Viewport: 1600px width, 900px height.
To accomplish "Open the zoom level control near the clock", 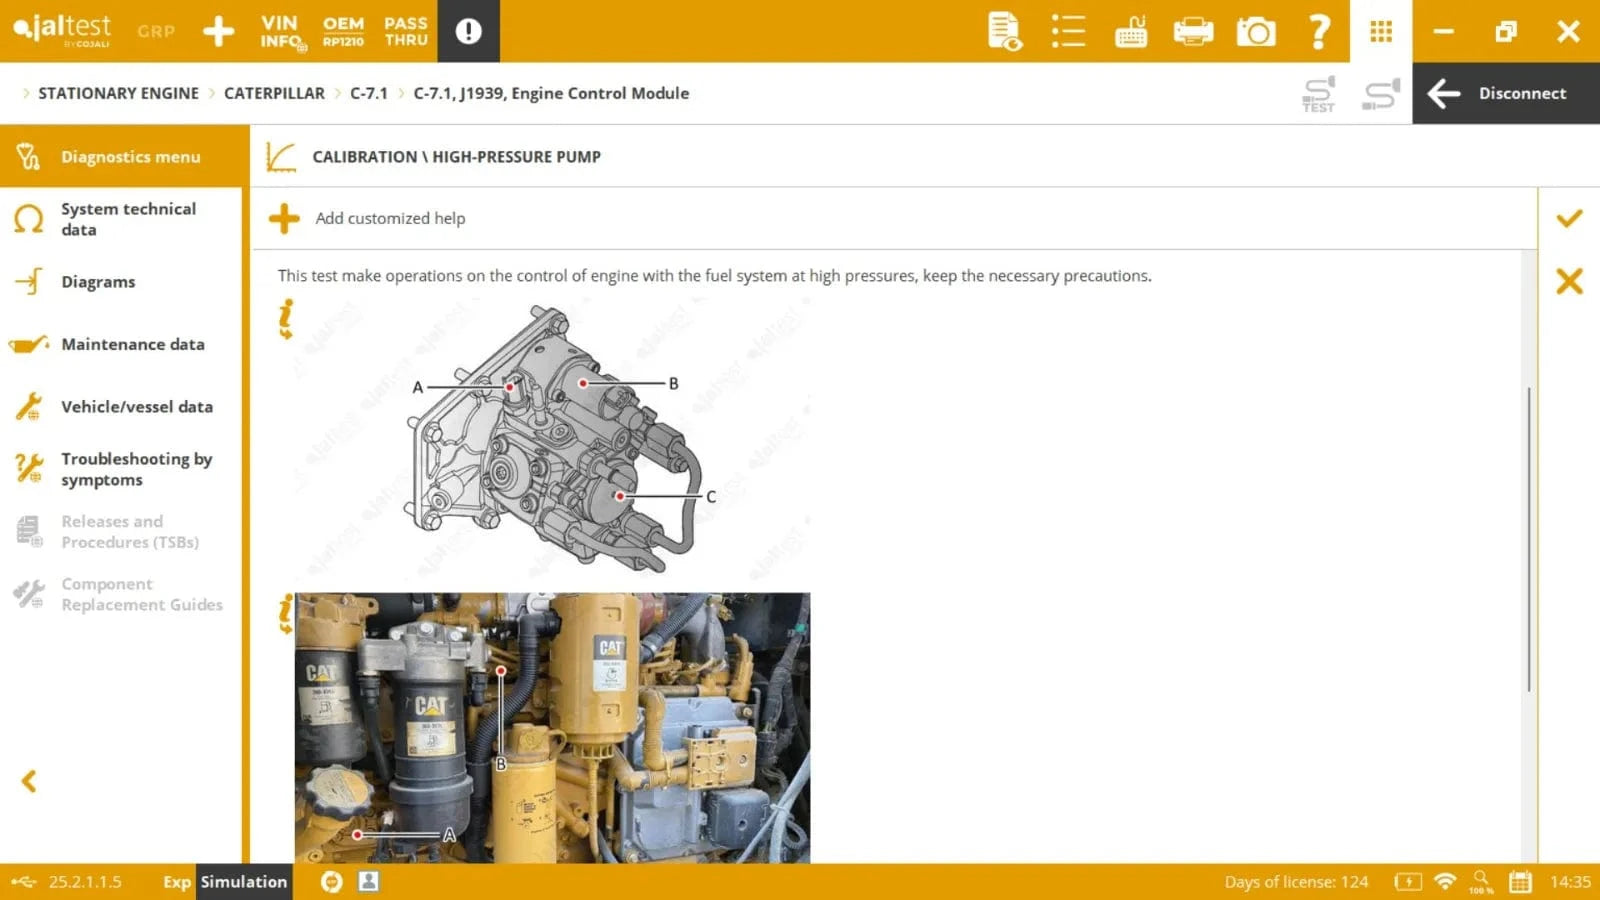I will 1481,880.
